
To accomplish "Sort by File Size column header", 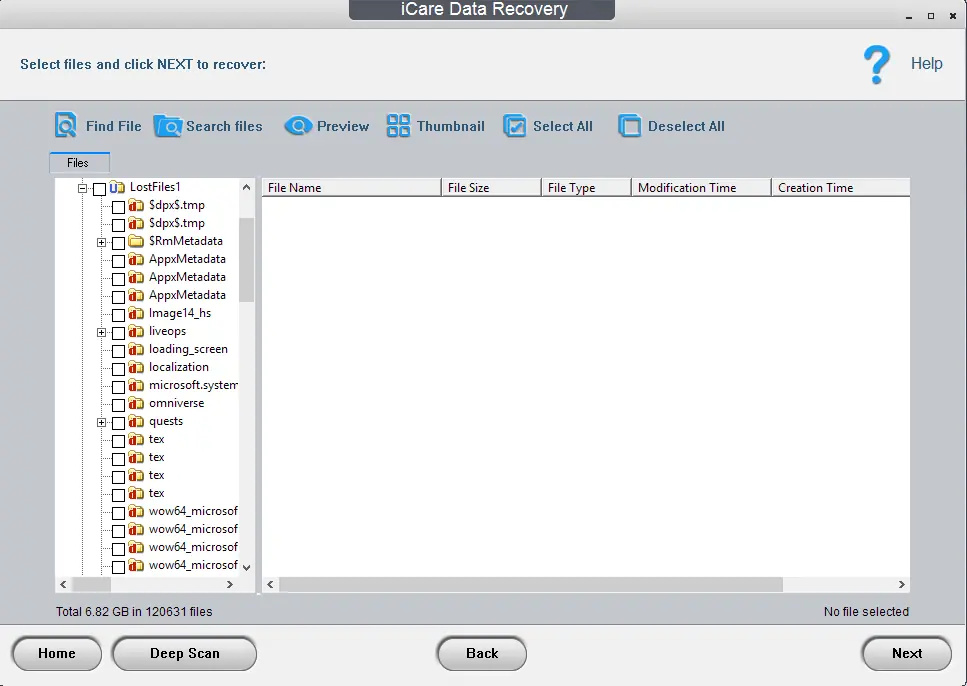I will point(492,188).
